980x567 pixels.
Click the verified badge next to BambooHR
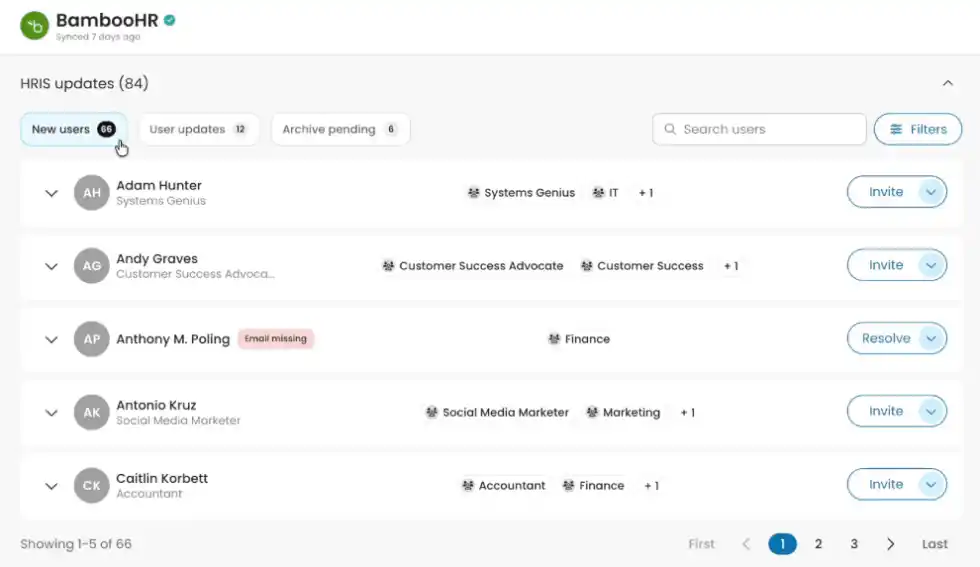point(169,20)
